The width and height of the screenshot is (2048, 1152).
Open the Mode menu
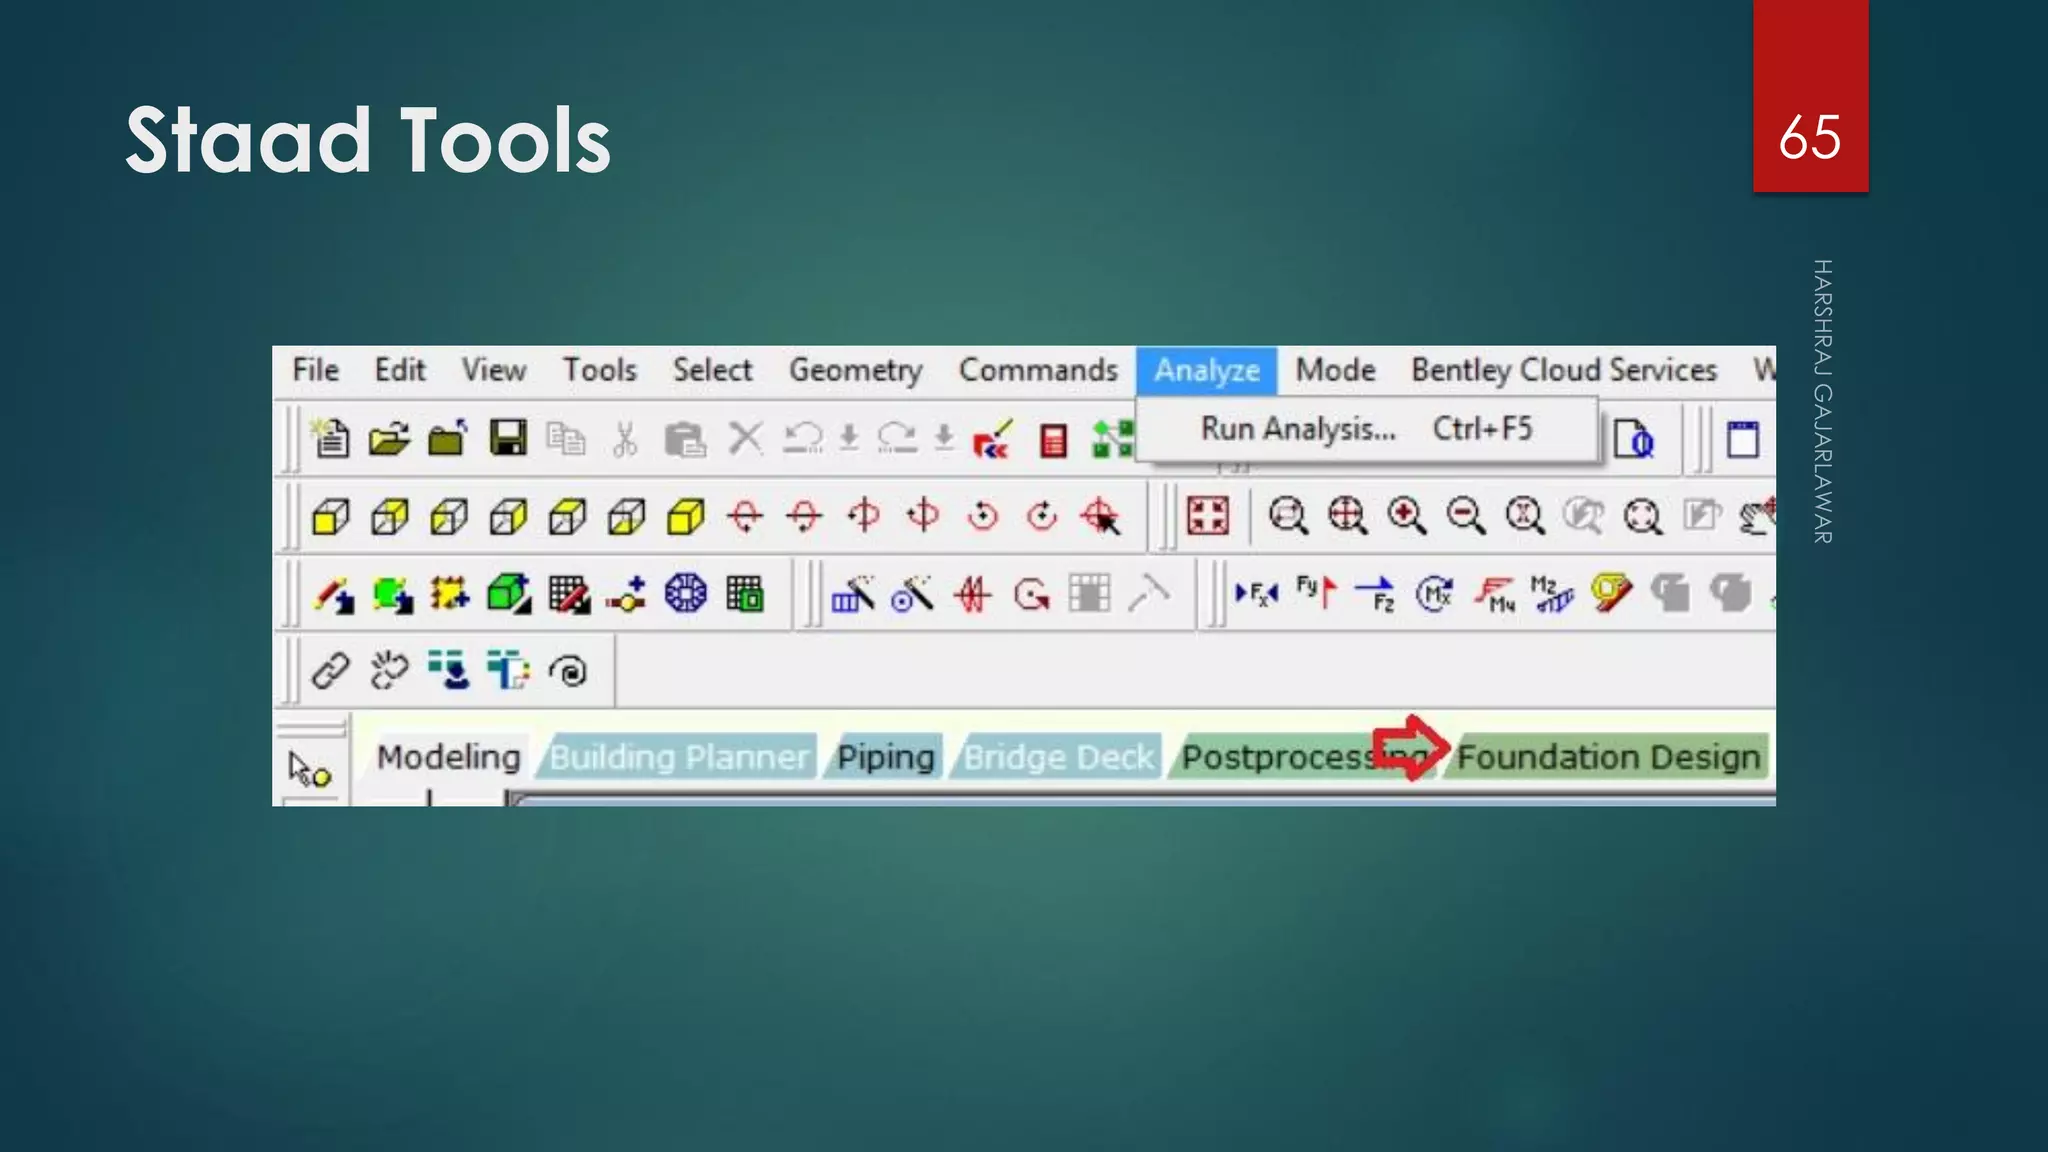pos(1335,370)
